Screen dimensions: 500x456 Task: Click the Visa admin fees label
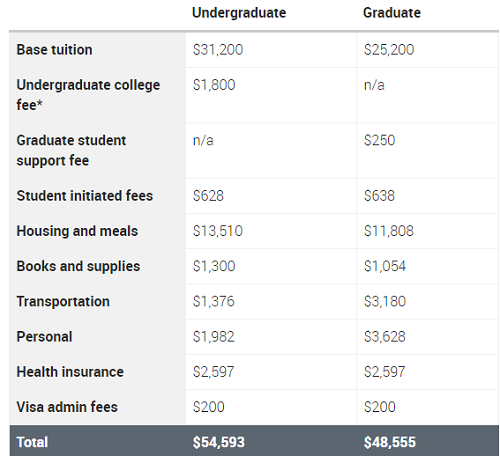pos(67,407)
